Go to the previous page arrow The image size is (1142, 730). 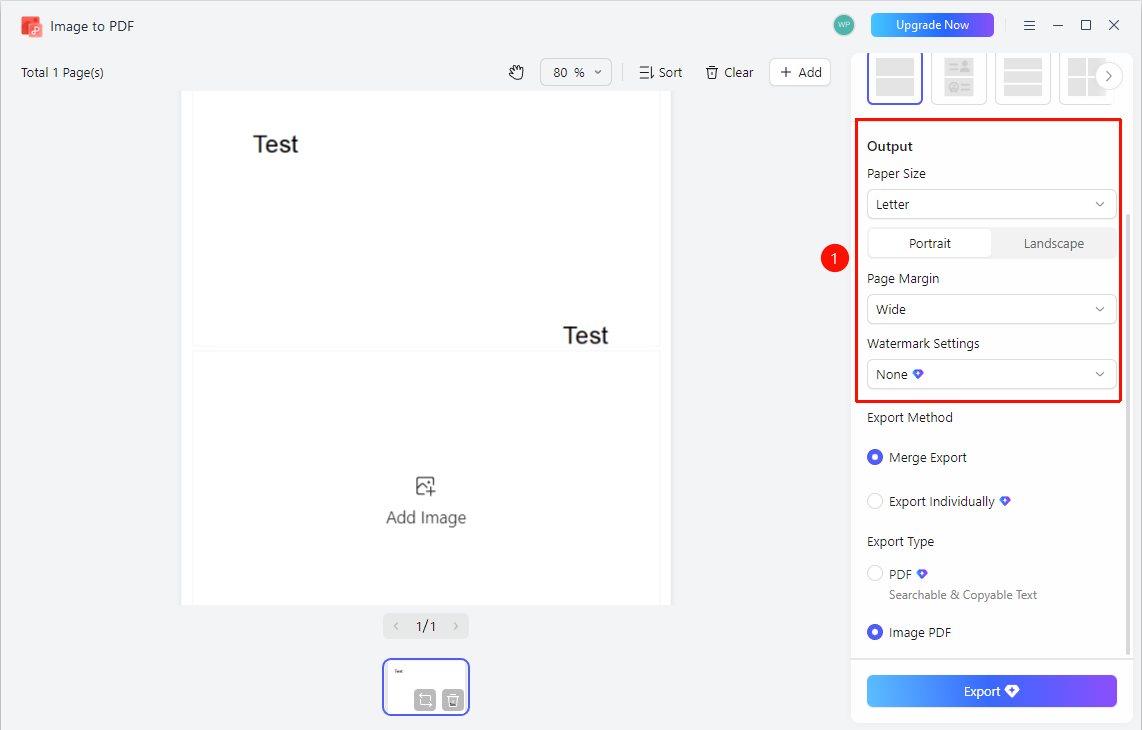pyautogui.click(x=396, y=626)
